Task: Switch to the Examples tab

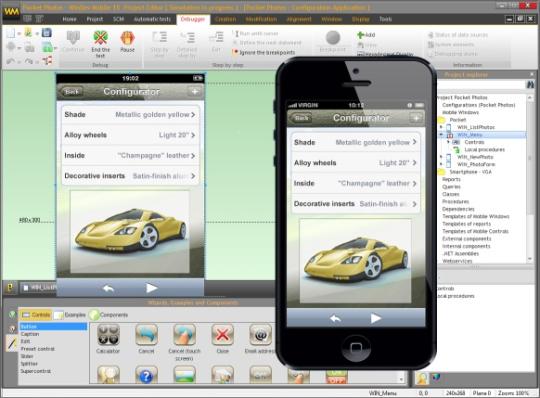Action: [x=70, y=315]
